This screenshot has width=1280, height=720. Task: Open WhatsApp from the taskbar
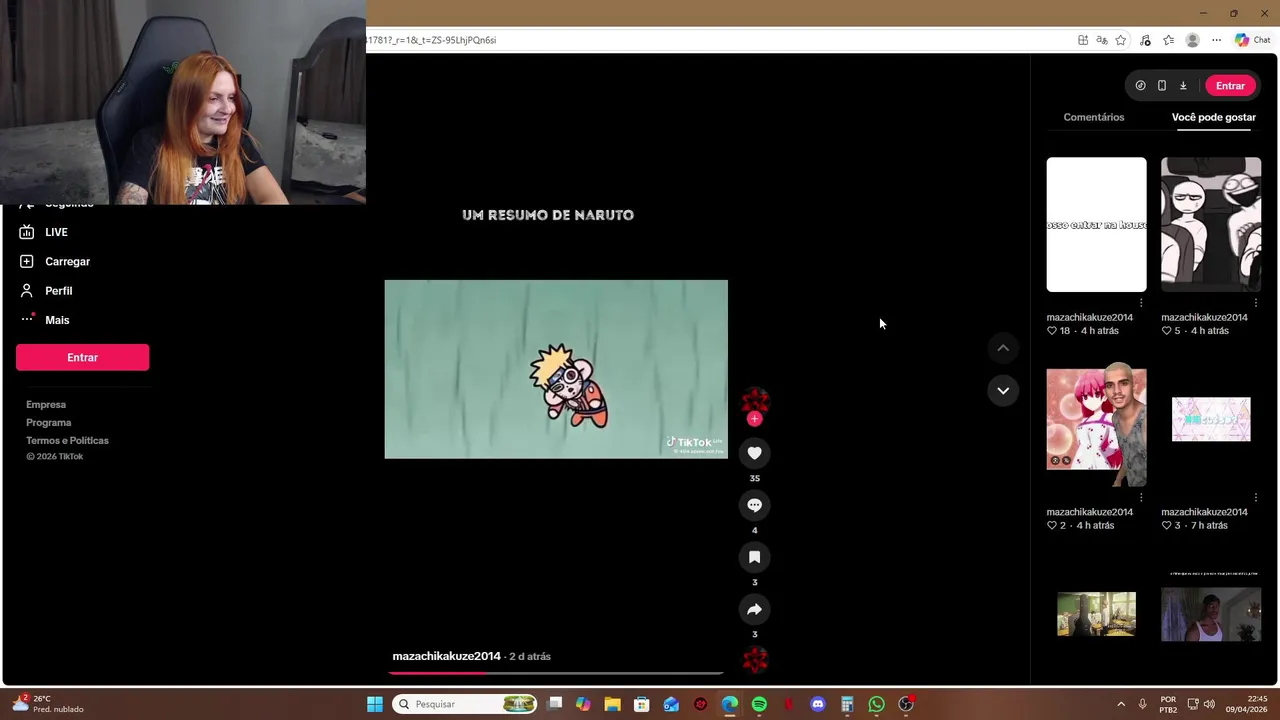(x=876, y=704)
